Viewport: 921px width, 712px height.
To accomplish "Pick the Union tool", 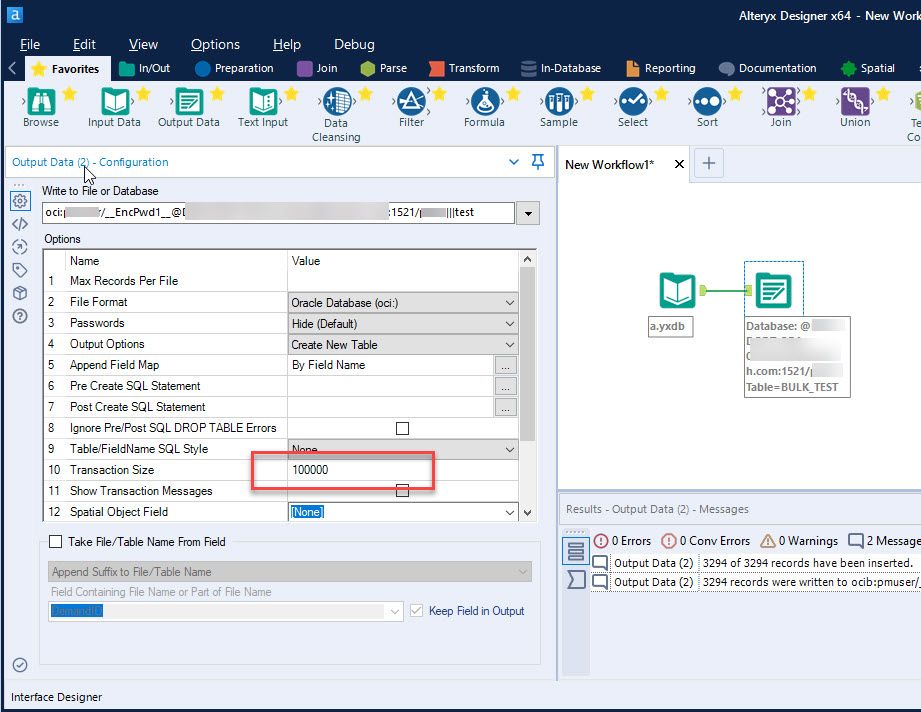I will pyautogui.click(x=855, y=102).
